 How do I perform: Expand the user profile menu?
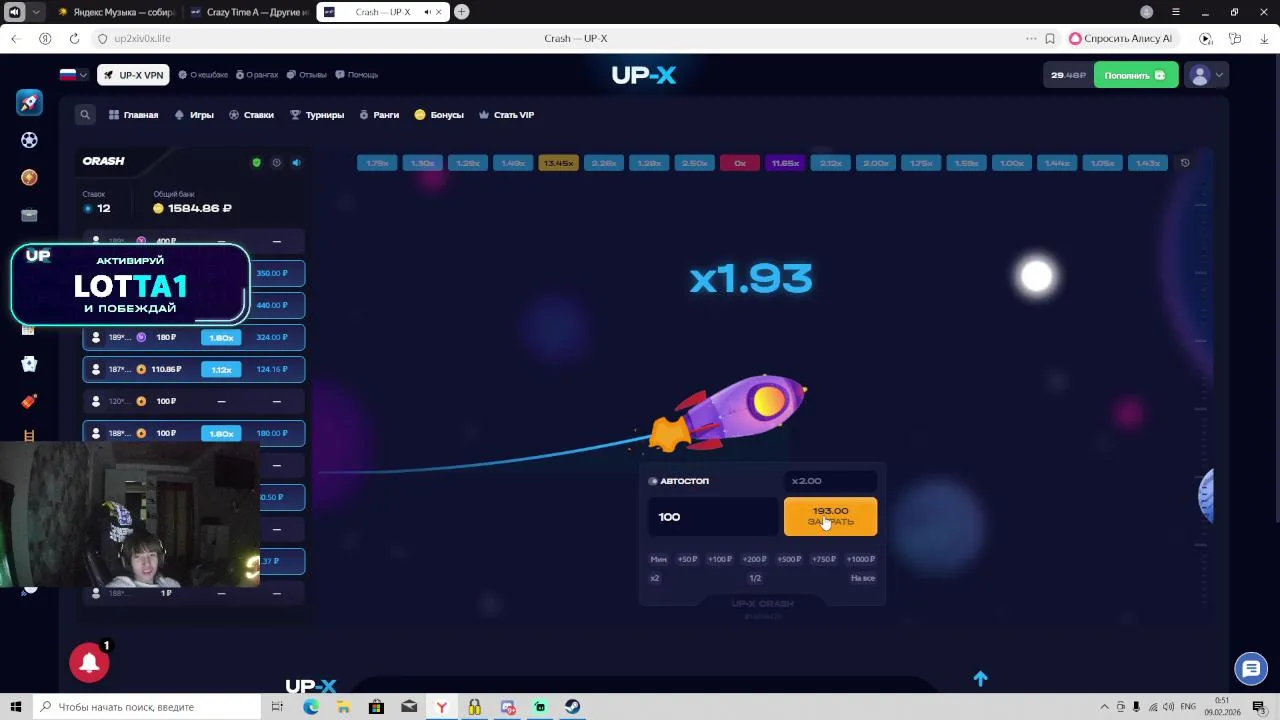pyautogui.click(x=1205, y=75)
